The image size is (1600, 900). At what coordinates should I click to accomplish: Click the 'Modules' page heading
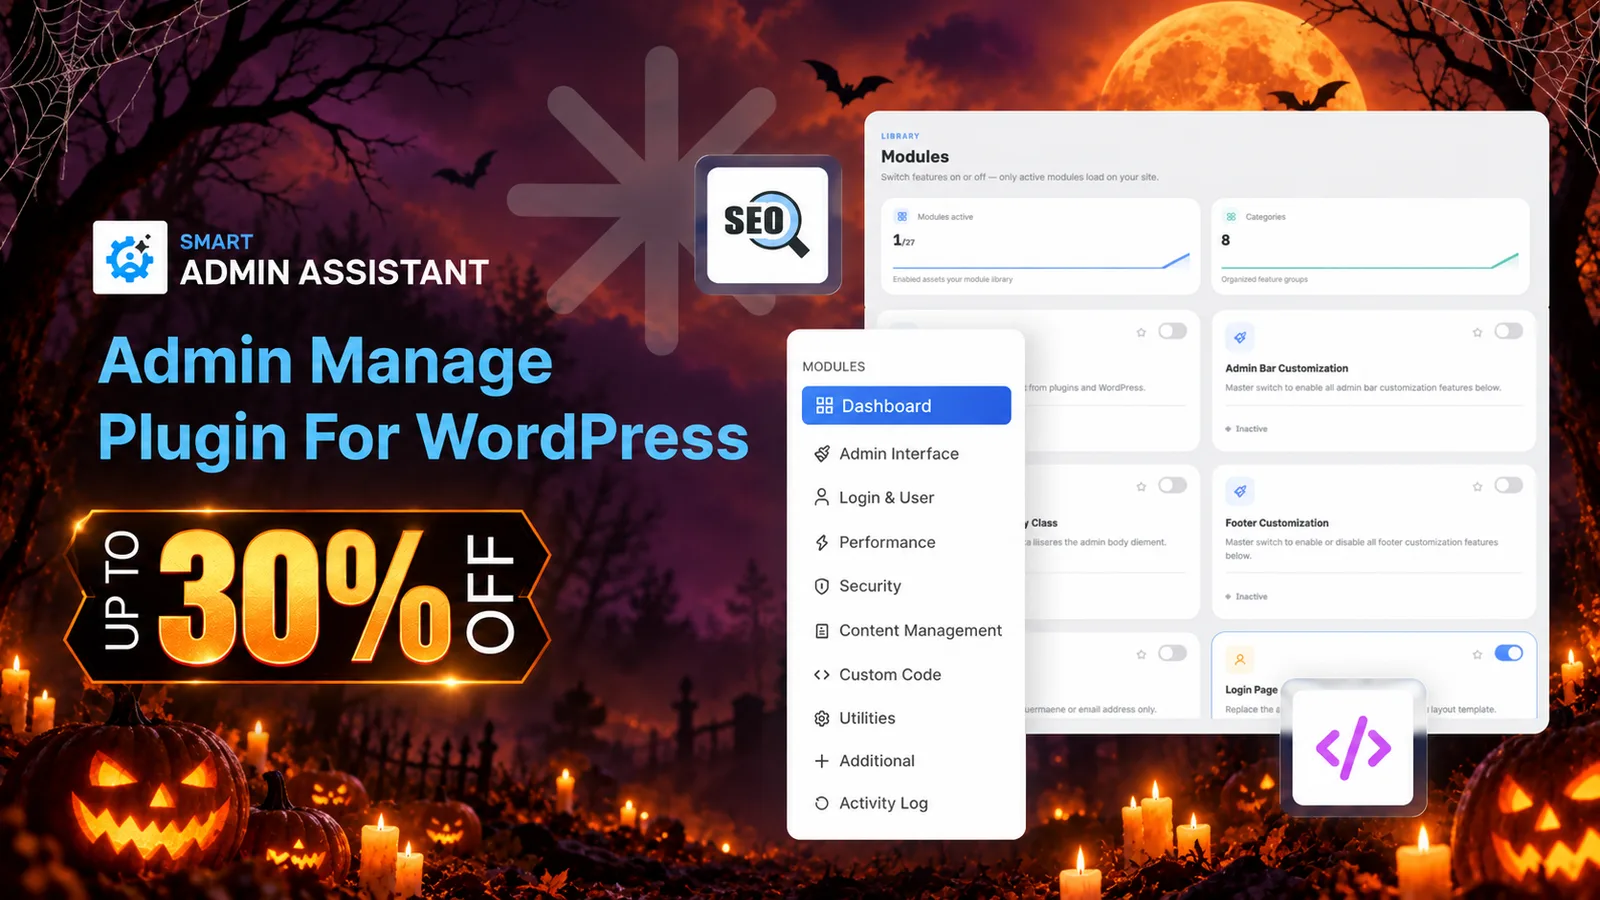pyautogui.click(x=915, y=156)
